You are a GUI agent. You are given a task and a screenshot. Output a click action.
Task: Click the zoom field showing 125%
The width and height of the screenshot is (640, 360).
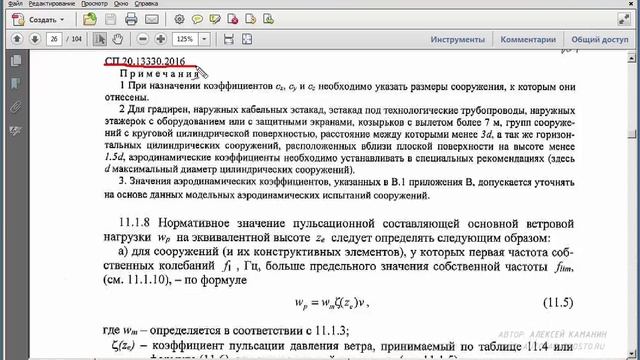pos(185,39)
